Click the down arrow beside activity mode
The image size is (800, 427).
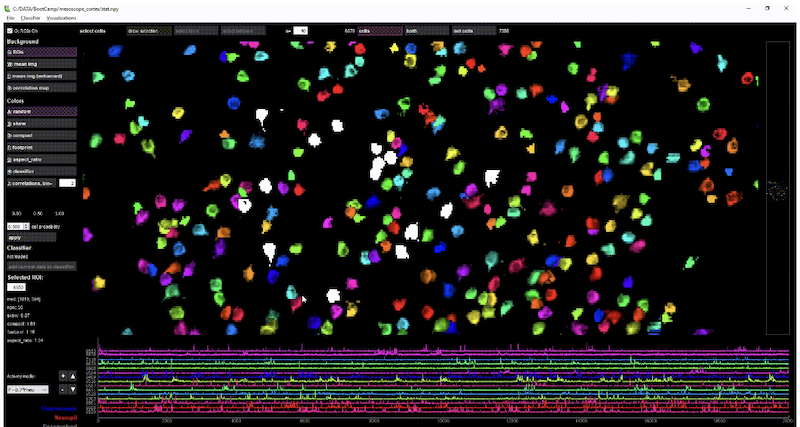pos(70,388)
